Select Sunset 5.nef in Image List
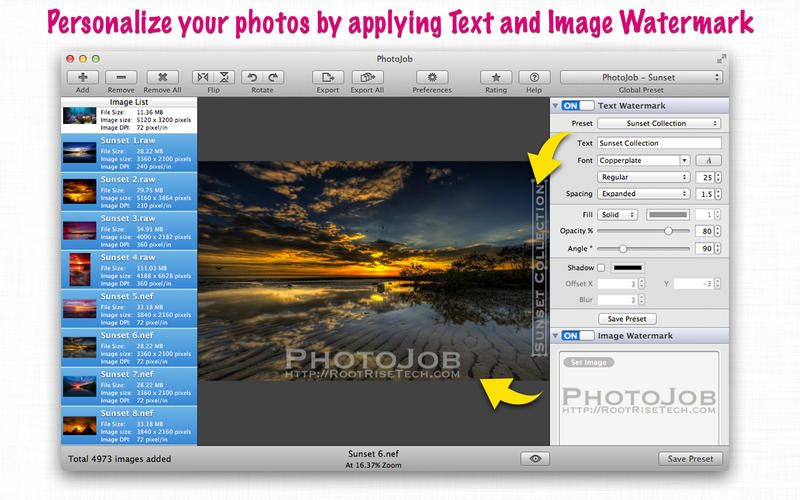Image resolution: width=800 pixels, height=500 pixels. [x=129, y=309]
